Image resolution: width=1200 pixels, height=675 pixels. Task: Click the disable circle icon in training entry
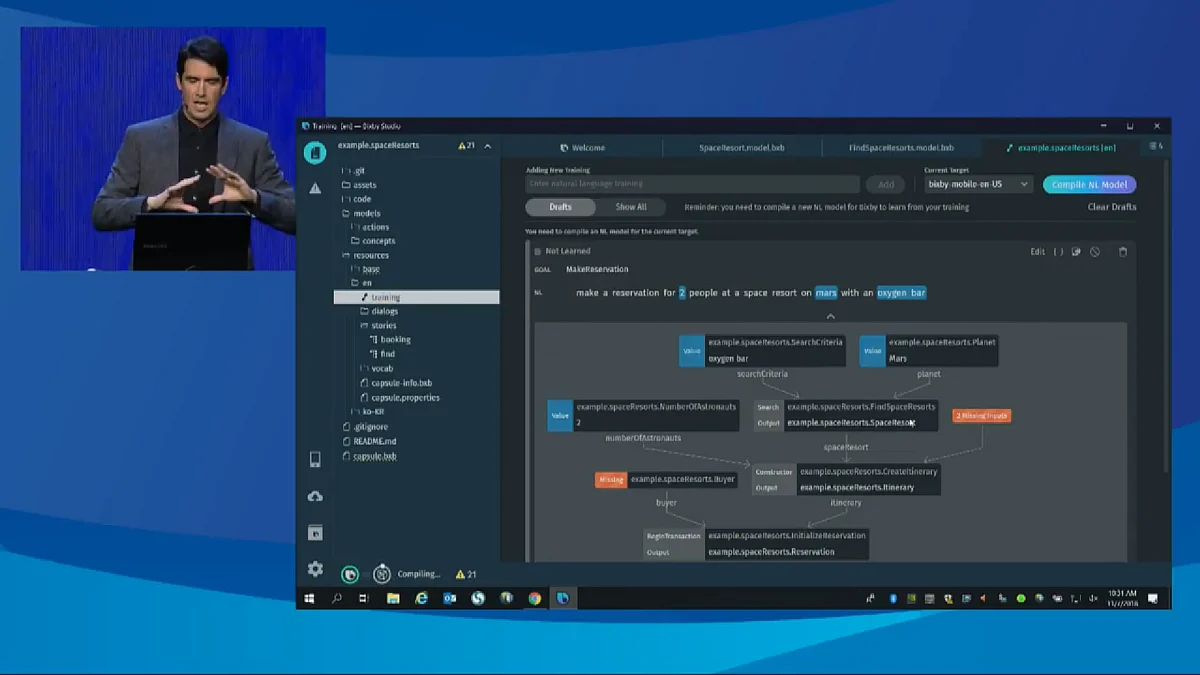1095,252
